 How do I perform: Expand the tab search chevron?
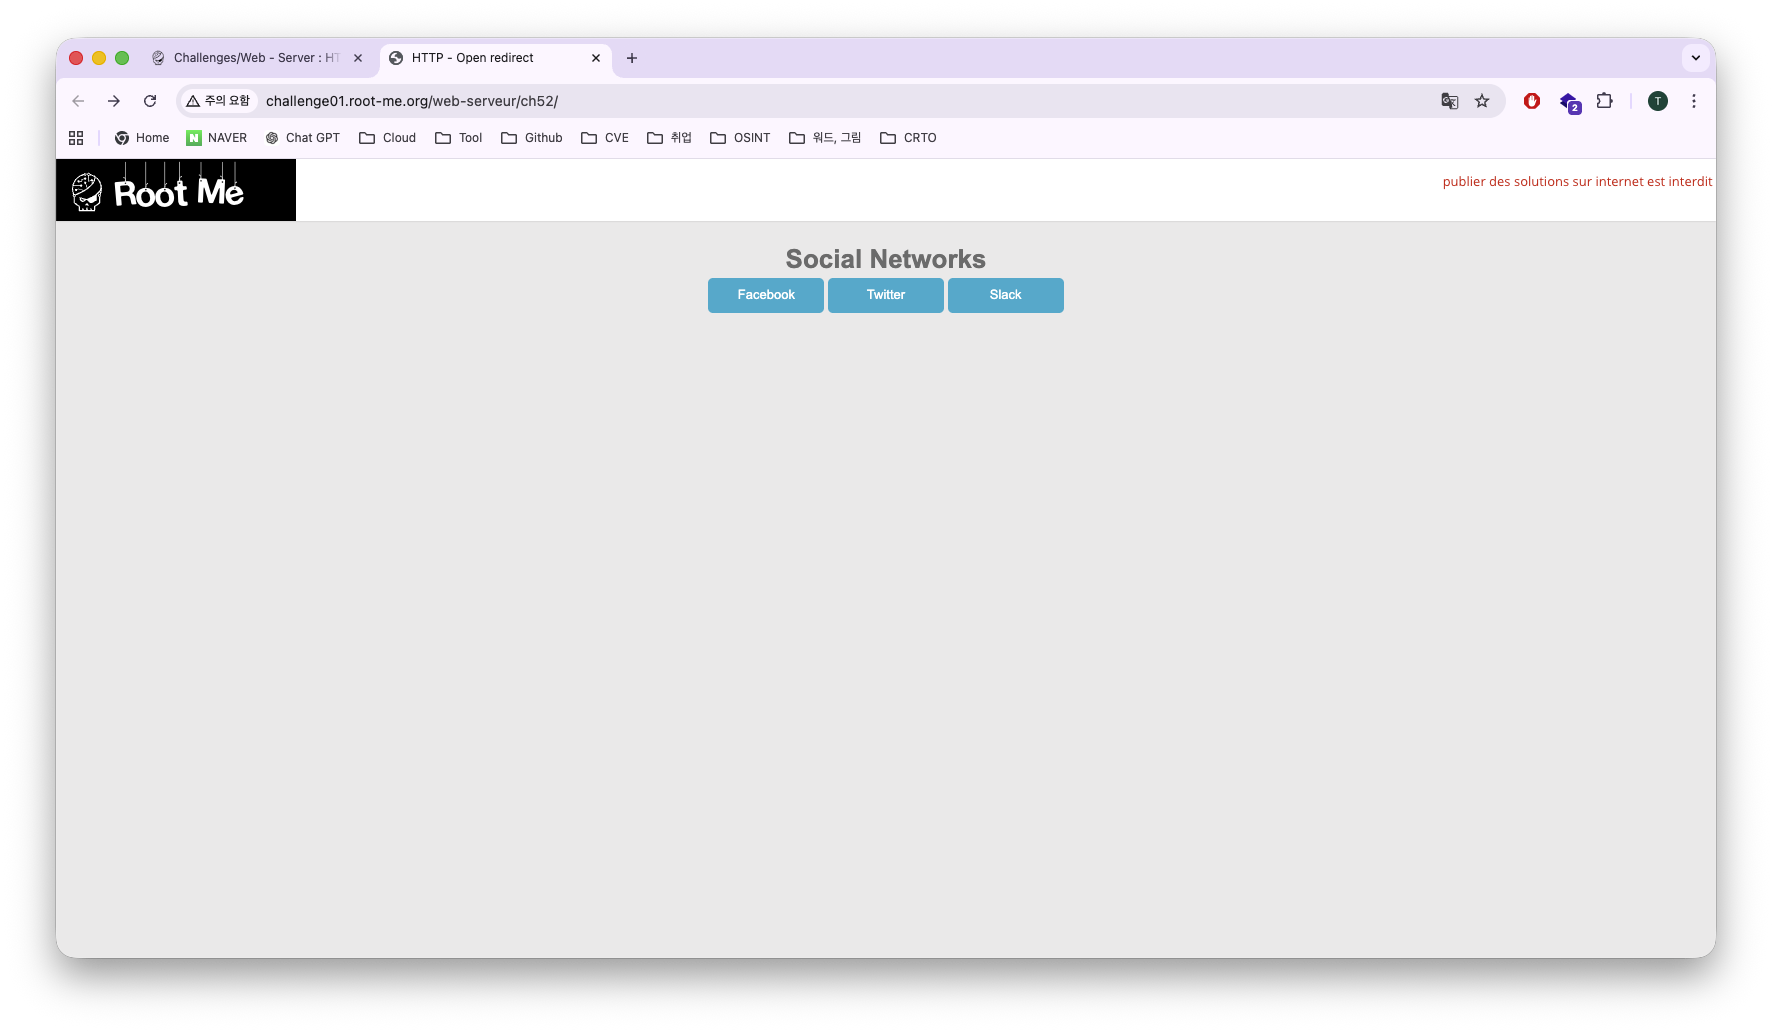(1696, 58)
